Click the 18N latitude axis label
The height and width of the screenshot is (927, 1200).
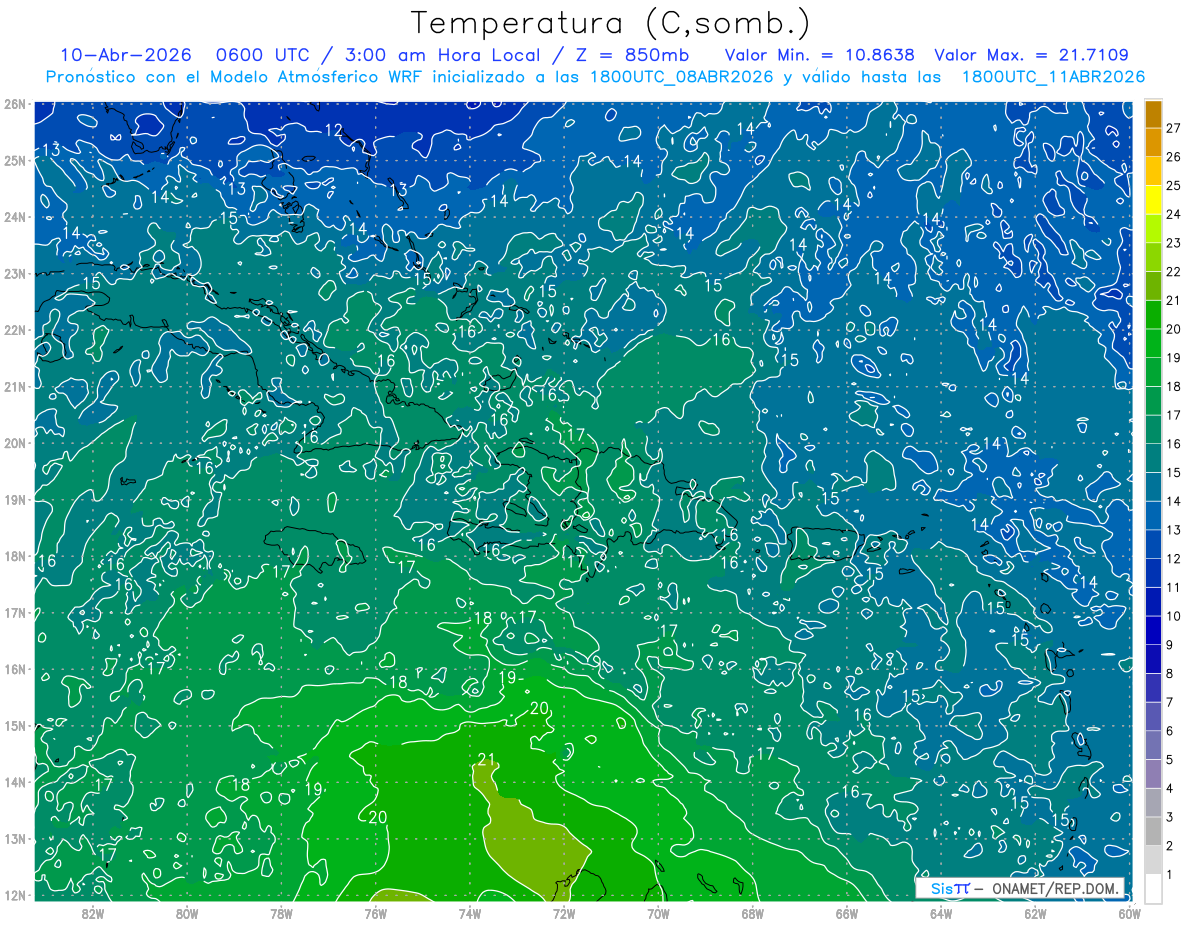click(x=15, y=556)
